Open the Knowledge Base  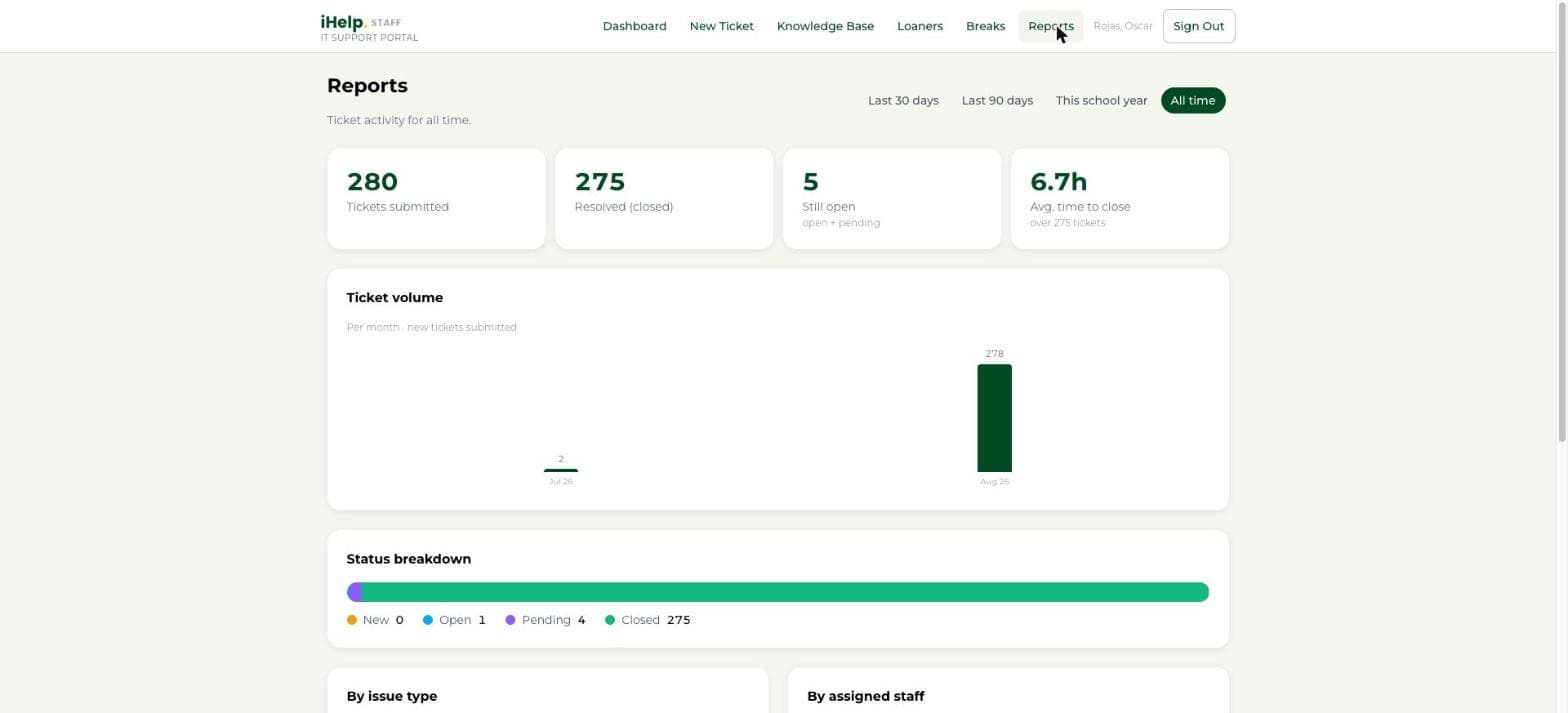coord(825,26)
